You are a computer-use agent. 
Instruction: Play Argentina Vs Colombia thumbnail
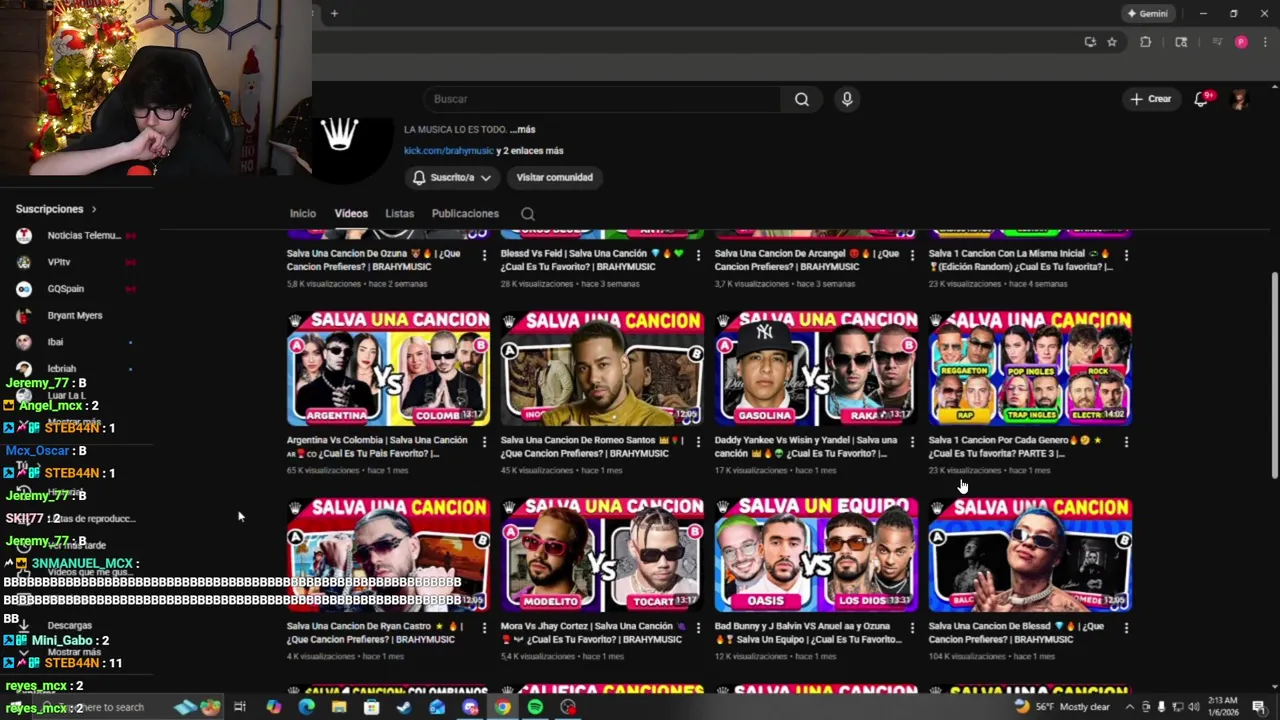(388, 368)
